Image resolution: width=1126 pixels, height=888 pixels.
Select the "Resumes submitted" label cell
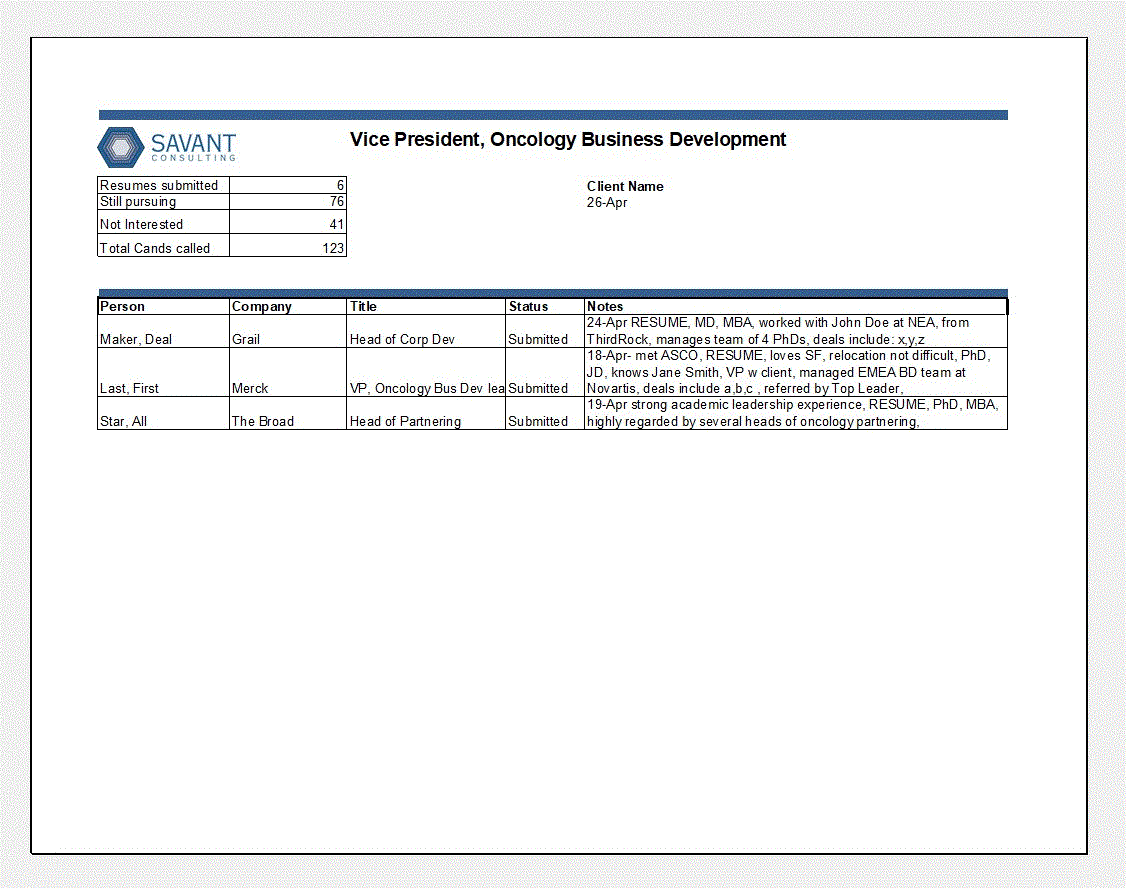[164, 185]
